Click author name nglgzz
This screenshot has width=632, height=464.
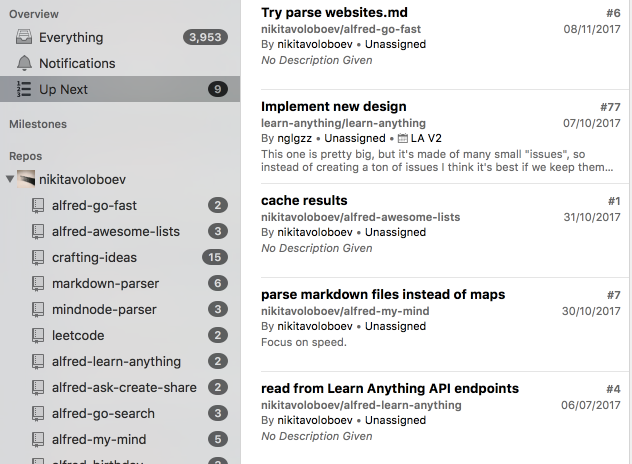(295, 138)
